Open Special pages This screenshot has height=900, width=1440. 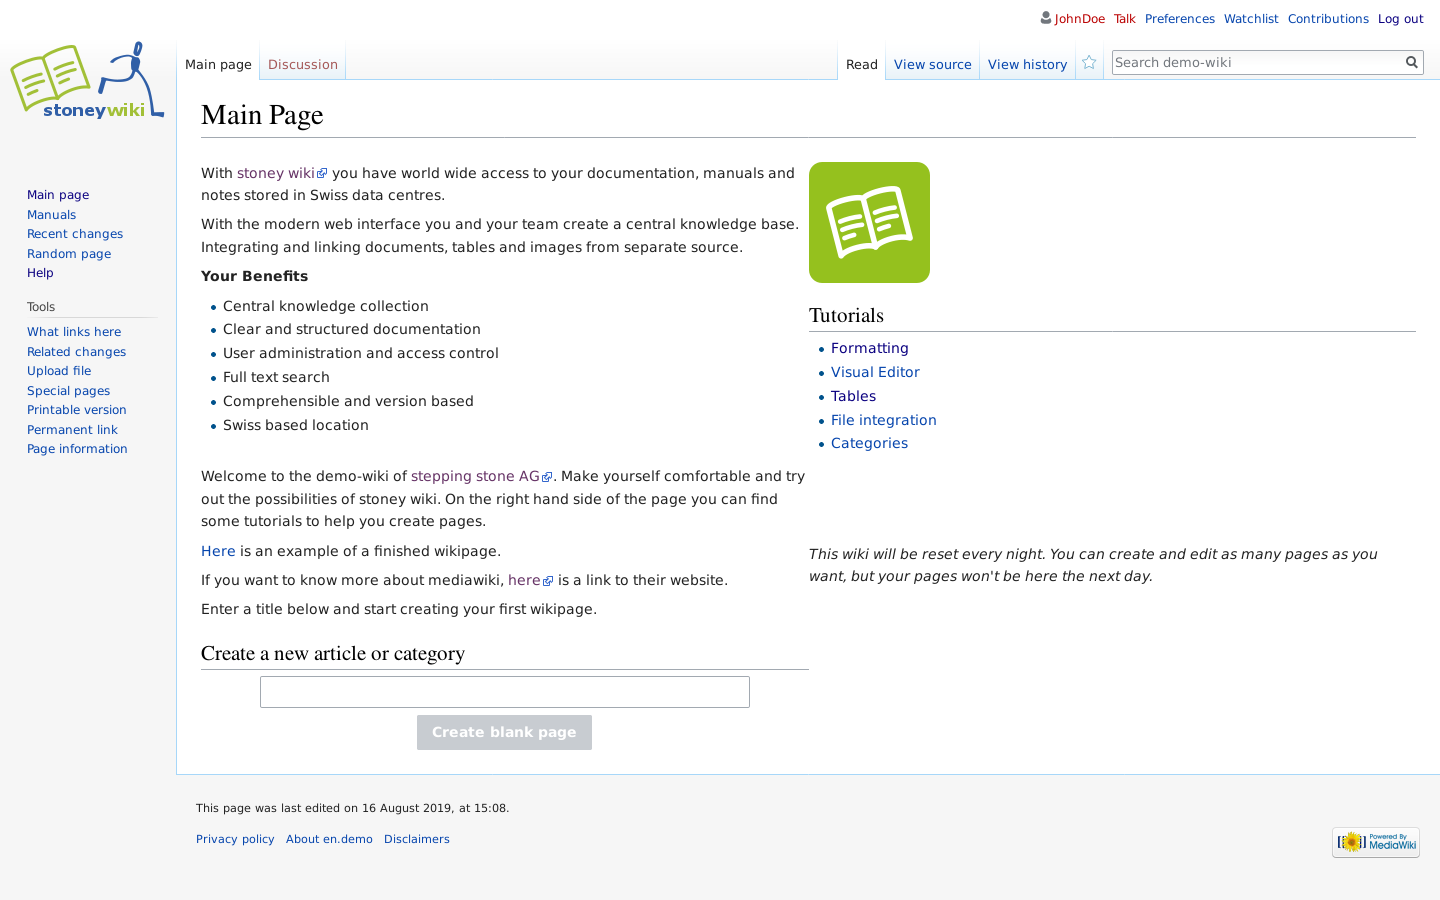(68, 391)
